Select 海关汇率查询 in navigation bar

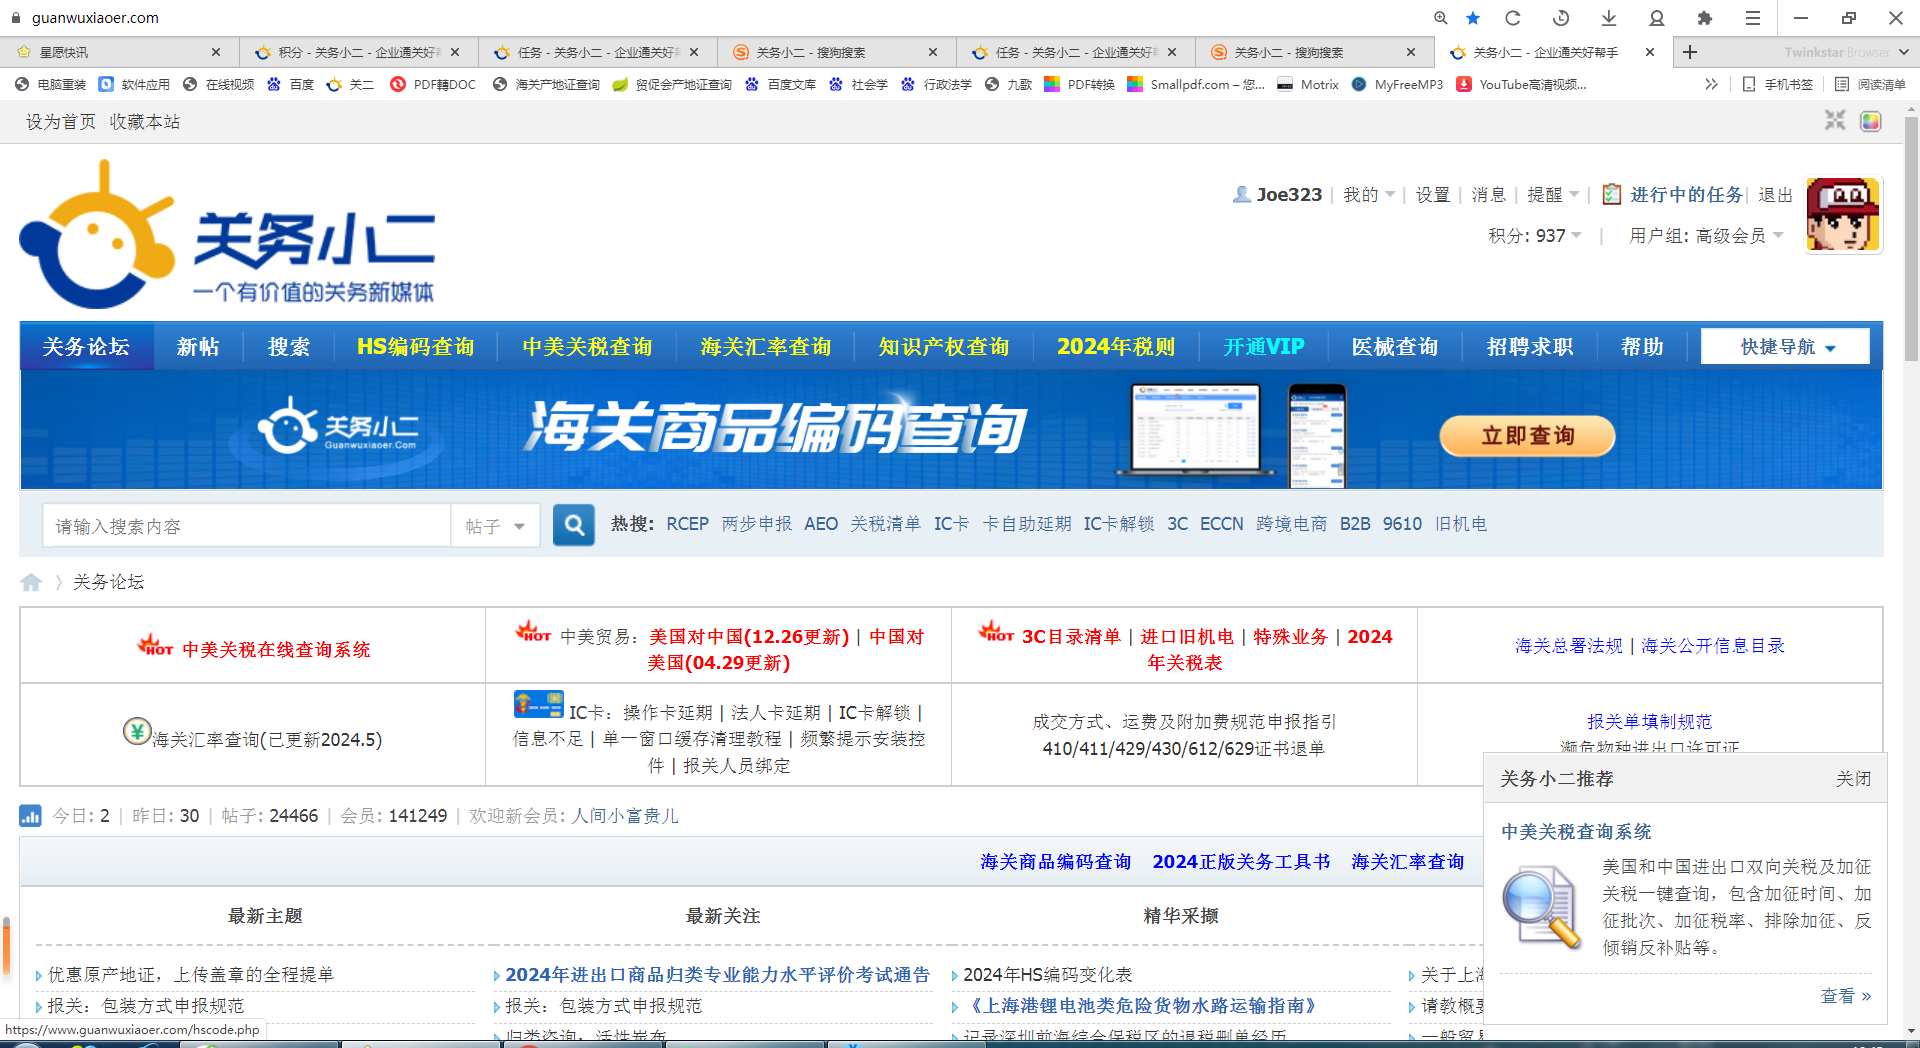click(766, 346)
